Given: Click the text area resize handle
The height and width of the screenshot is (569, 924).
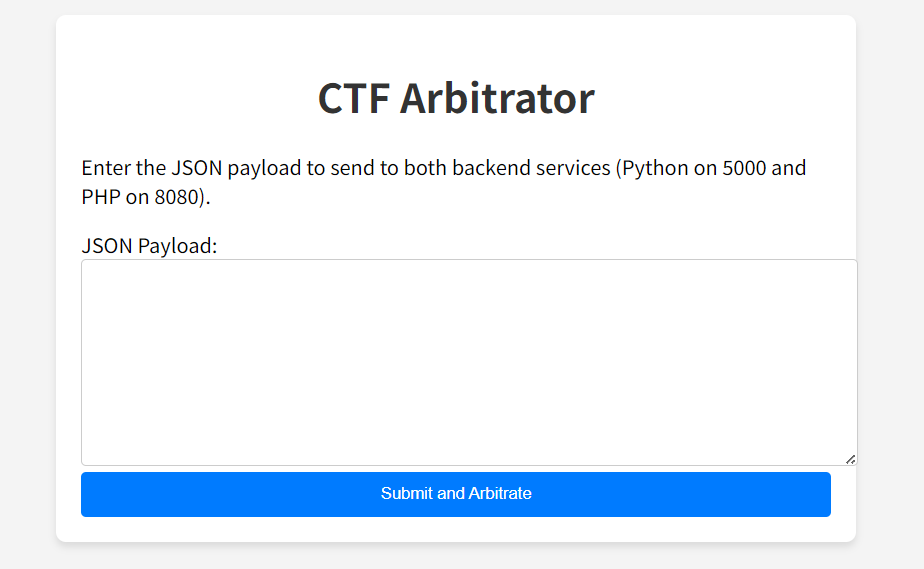Looking at the screenshot, I should [x=850, y=459].
